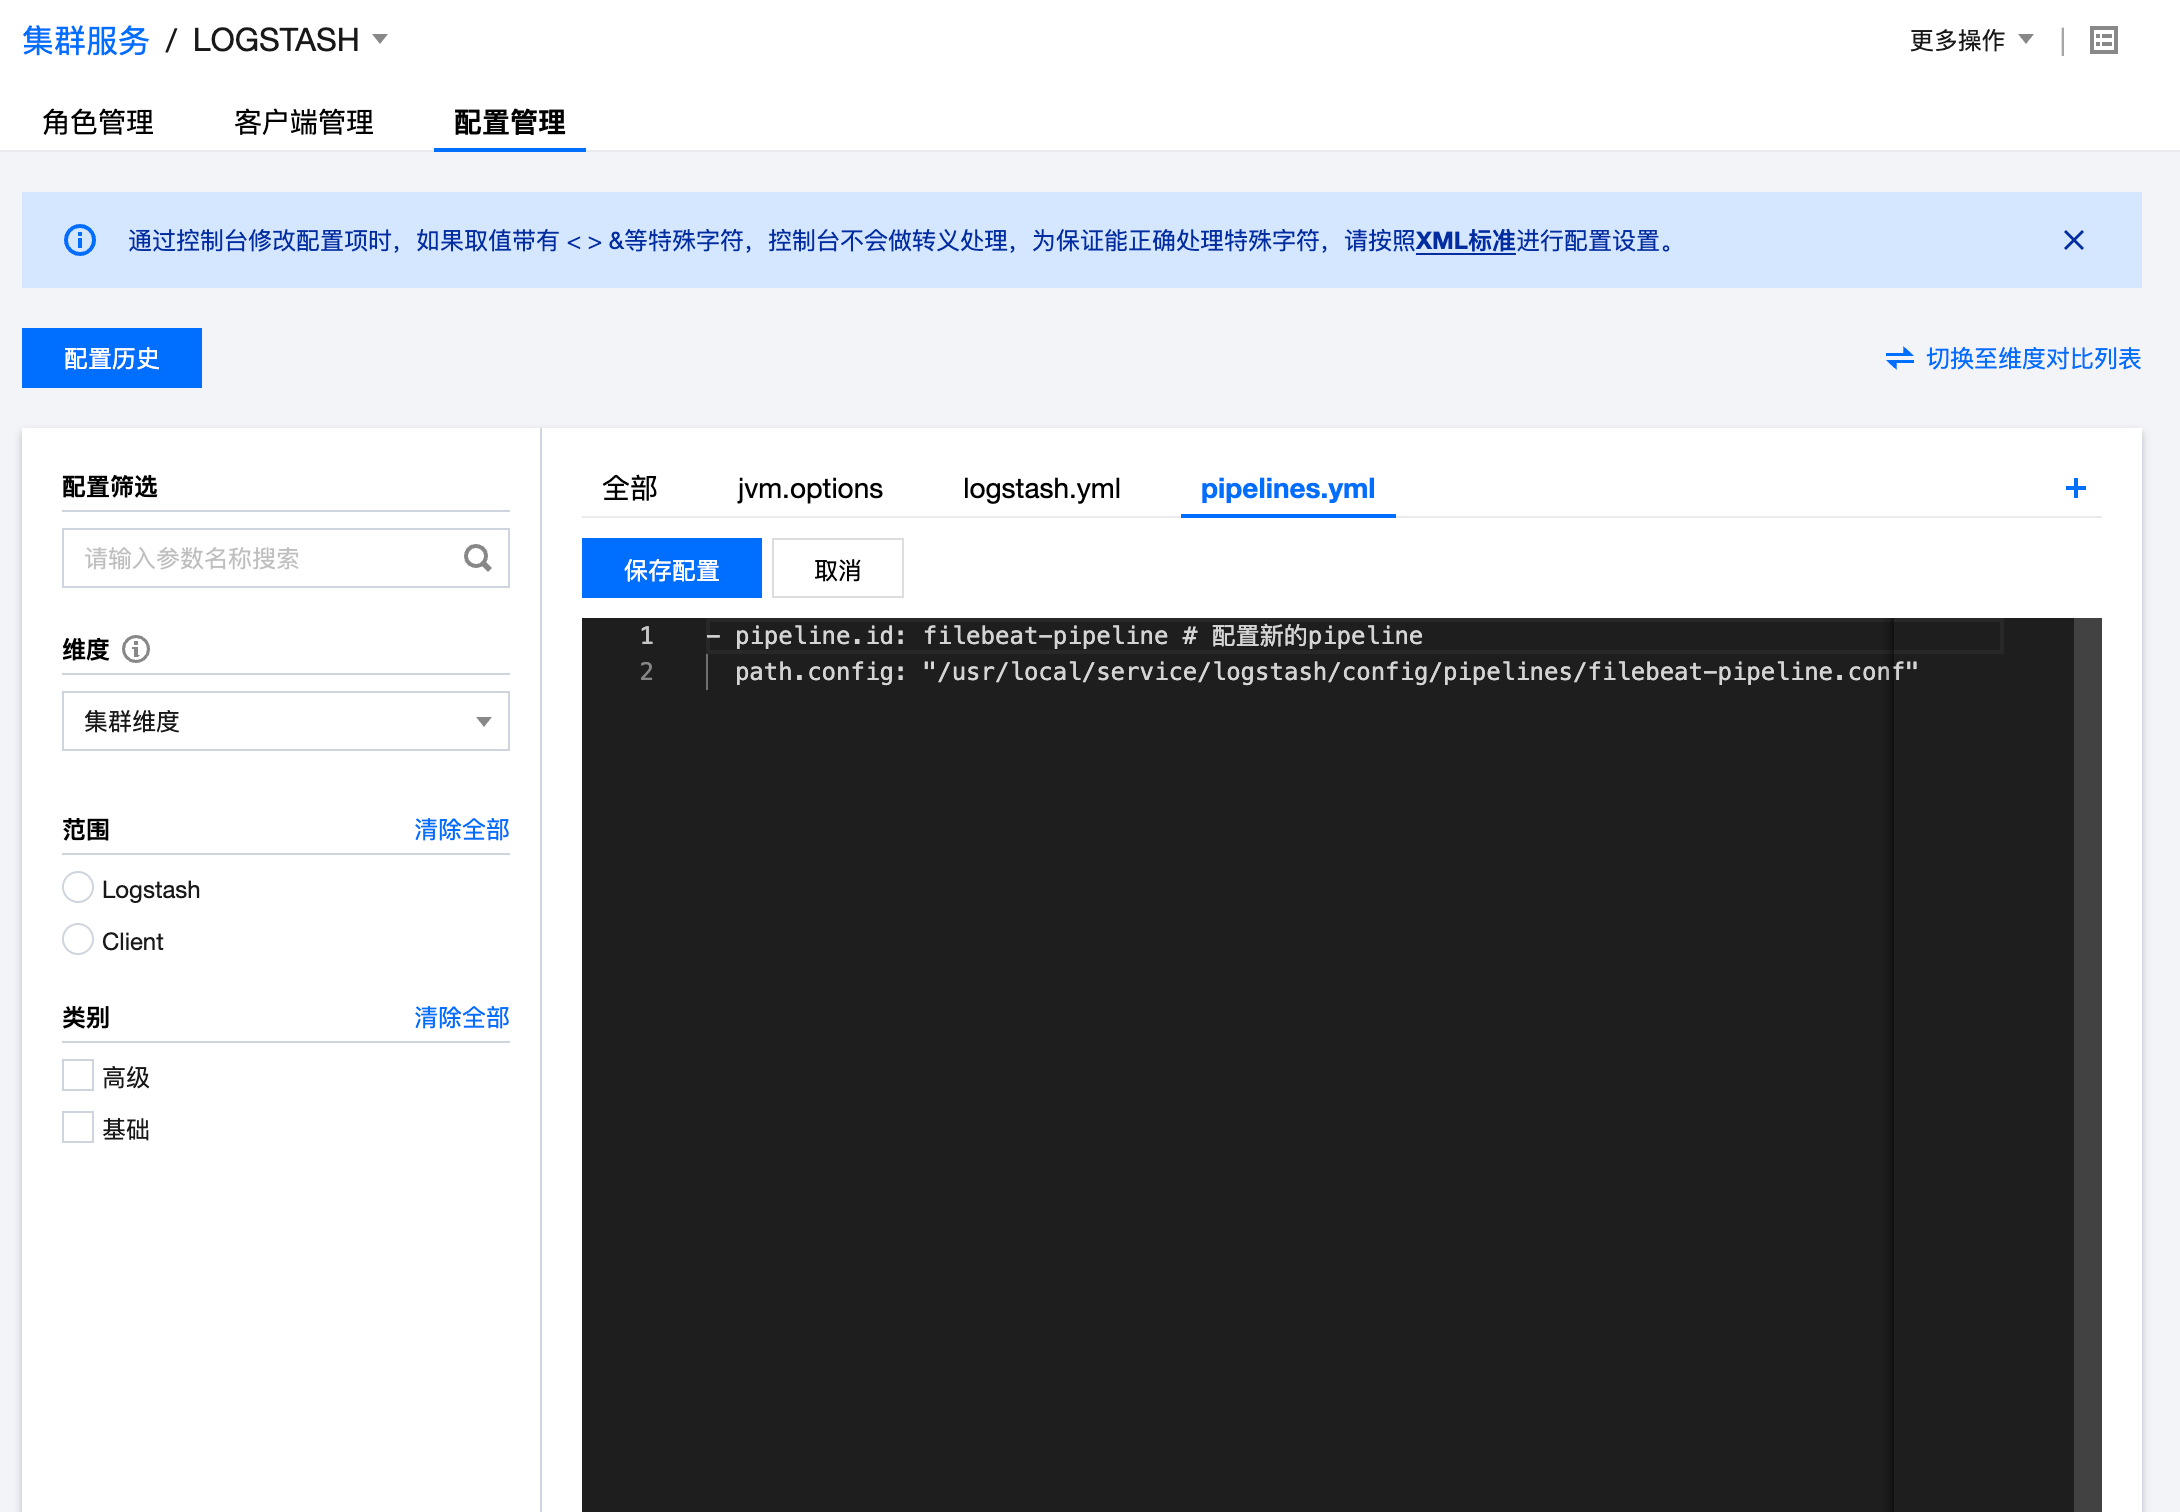Switch to the 客户端管理 tab
This screenshot has height=1512, width=2180.
304,122
